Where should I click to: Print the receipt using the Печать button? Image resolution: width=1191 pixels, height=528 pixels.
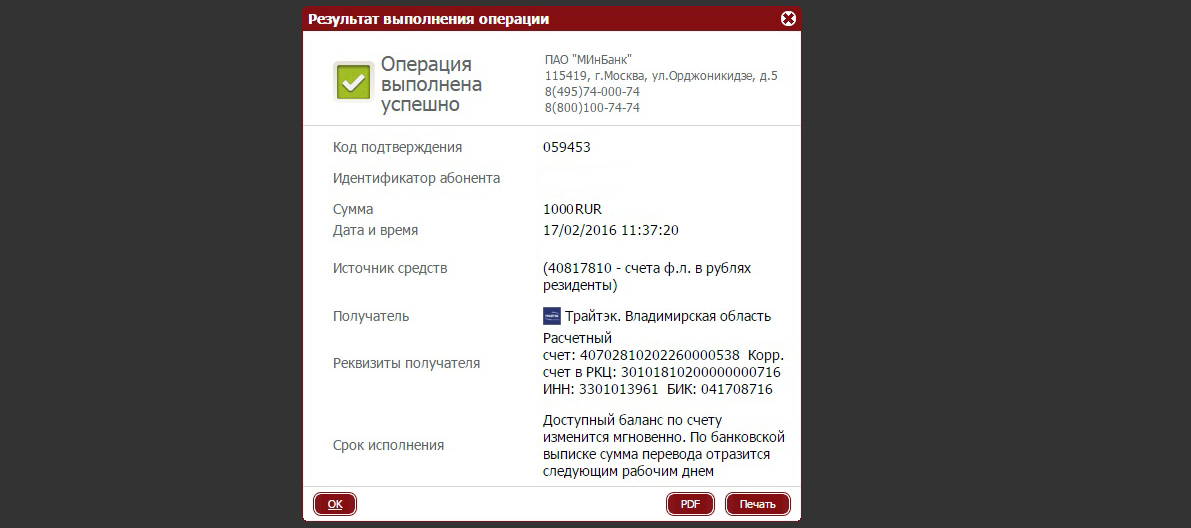coord(757,504)
